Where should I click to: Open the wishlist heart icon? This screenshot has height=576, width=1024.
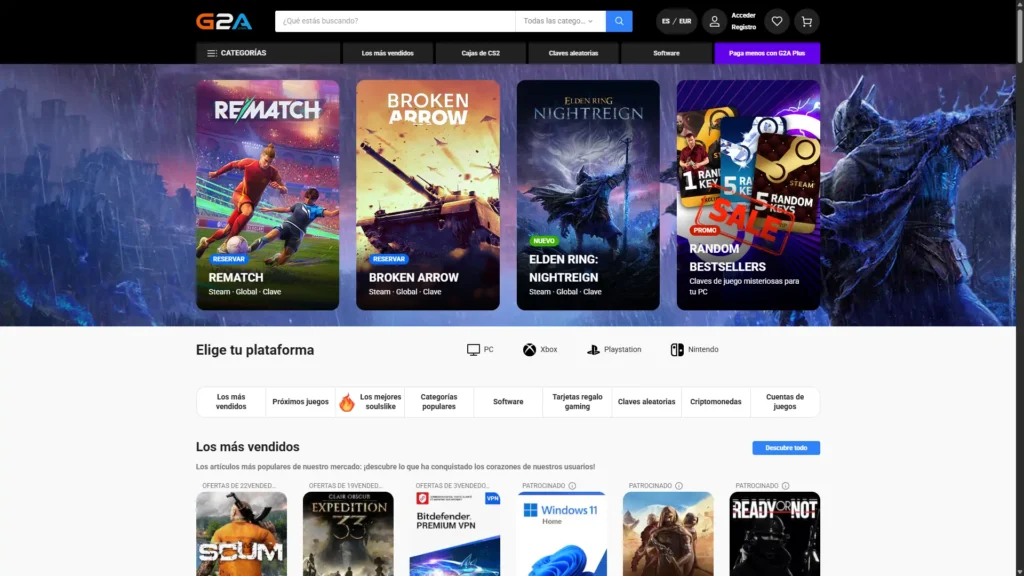(x=776, y=22)
